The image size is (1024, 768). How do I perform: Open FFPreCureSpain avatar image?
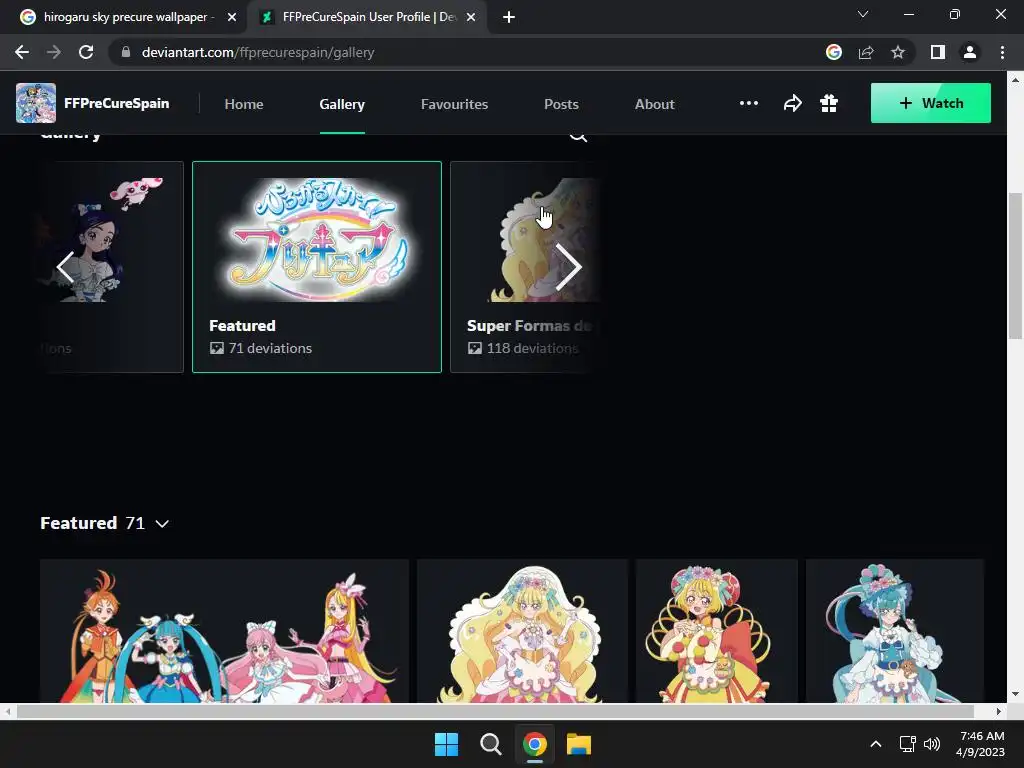36,103
